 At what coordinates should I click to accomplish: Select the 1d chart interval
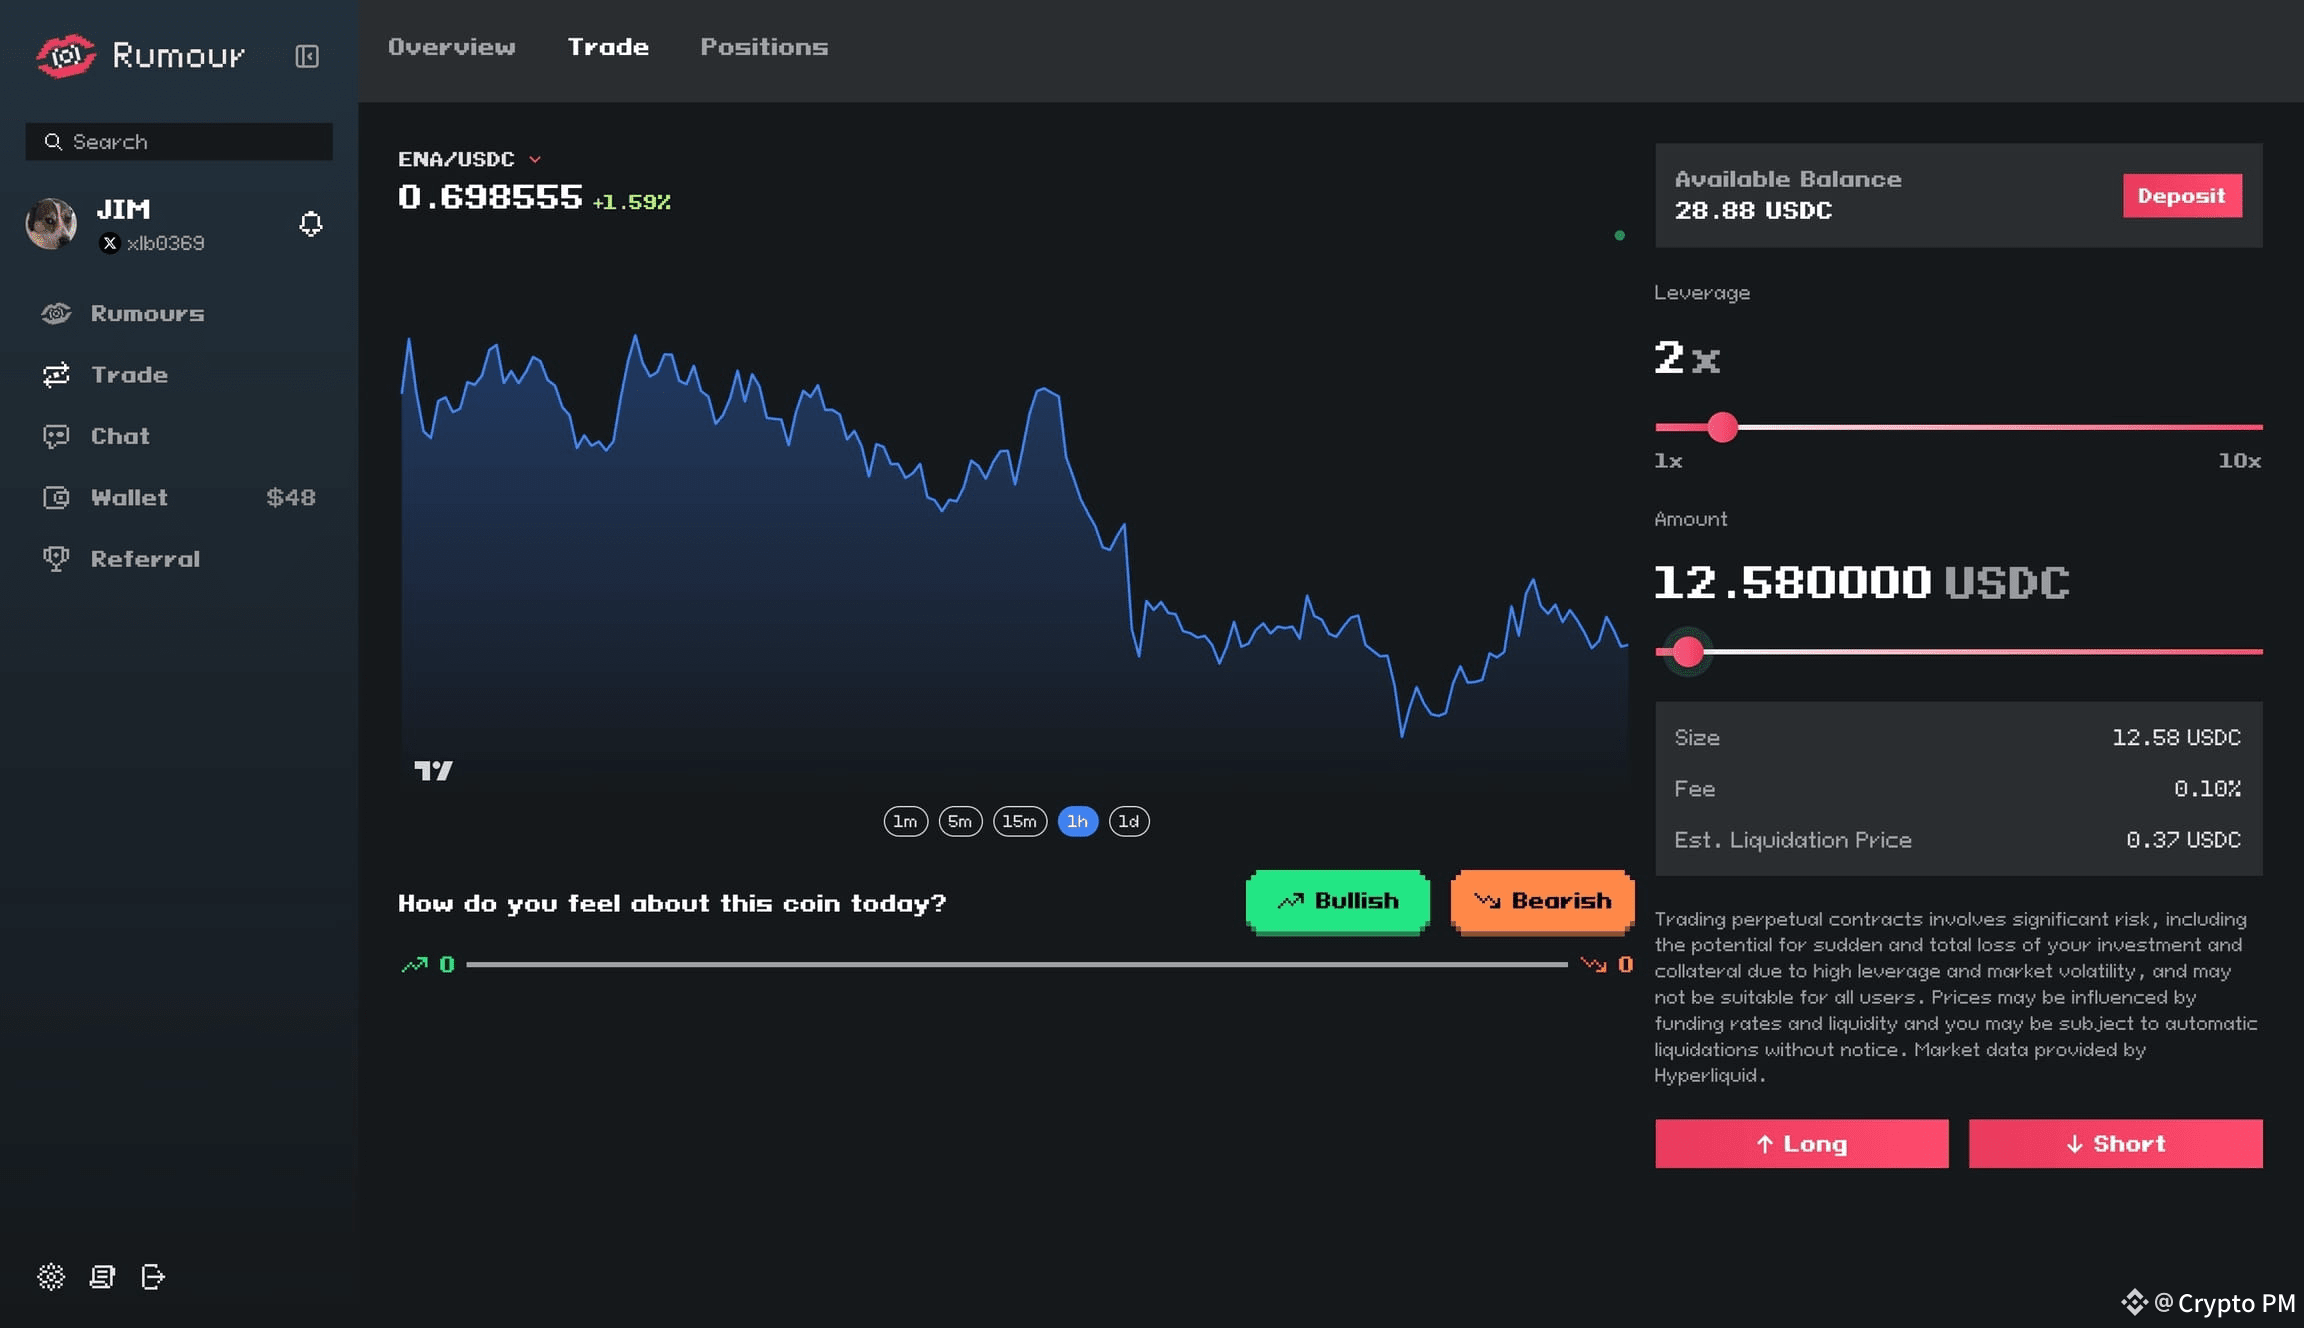click(x=1128, y=821)
